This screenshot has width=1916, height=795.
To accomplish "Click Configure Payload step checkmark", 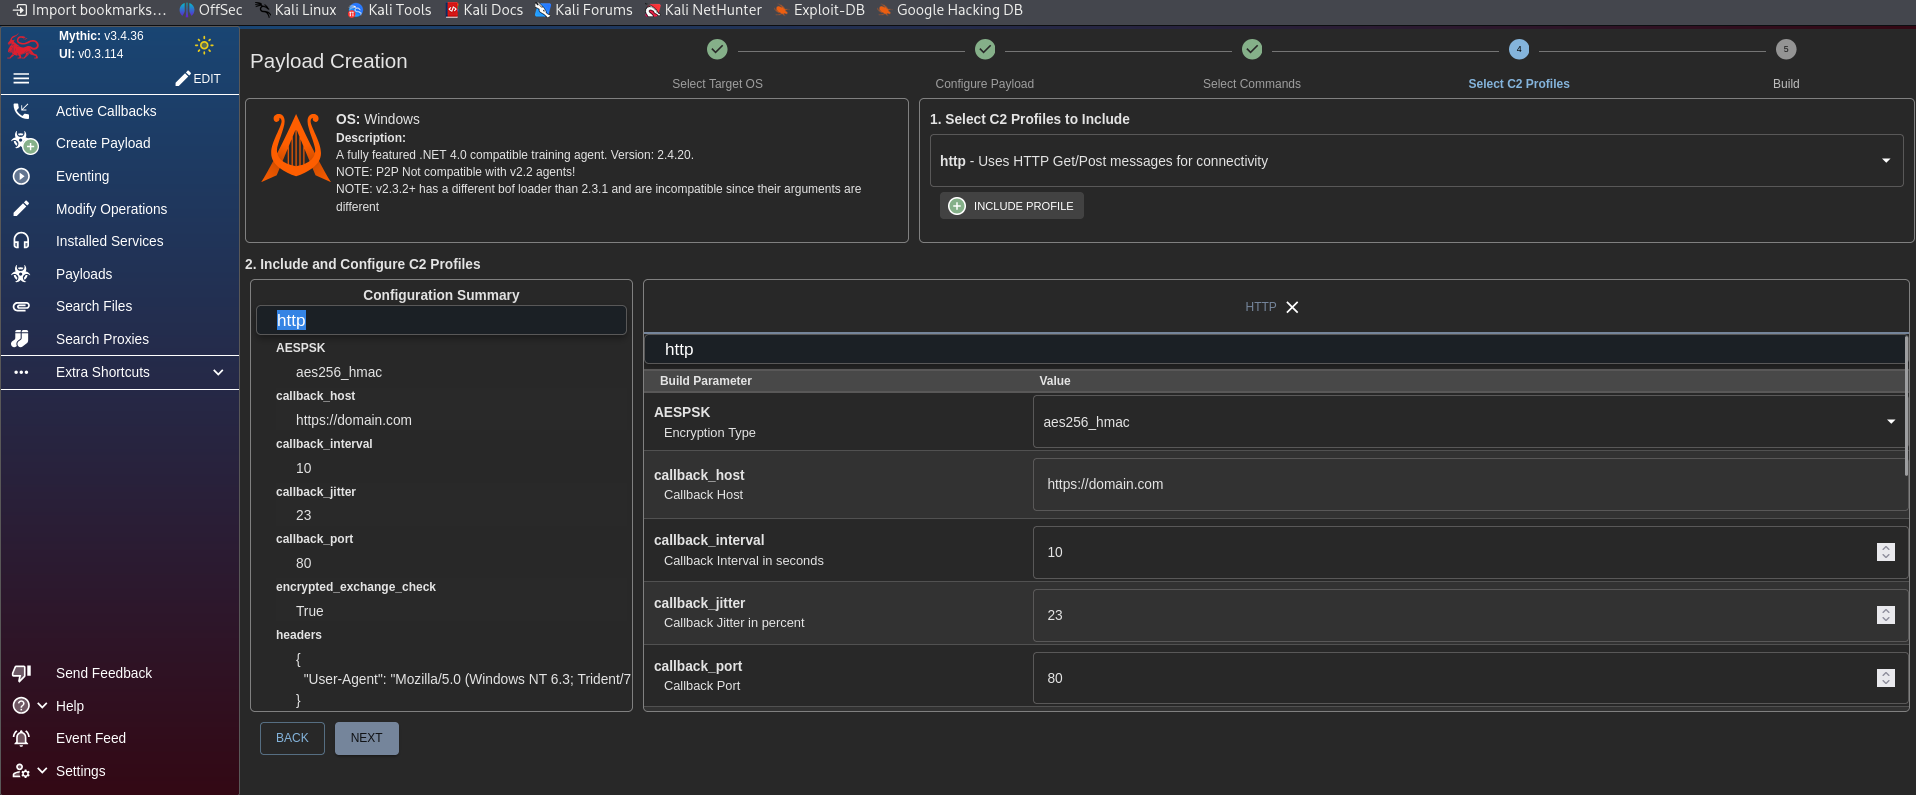I will (985, 49).
